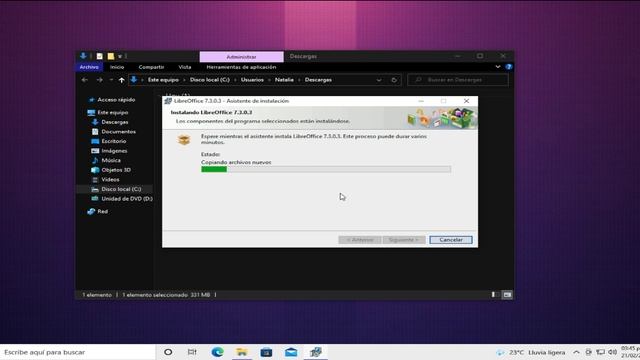Click the LibreOffice installer taskbar icon
The height and width of the screenshot is (360, 640).
(316, 352)
